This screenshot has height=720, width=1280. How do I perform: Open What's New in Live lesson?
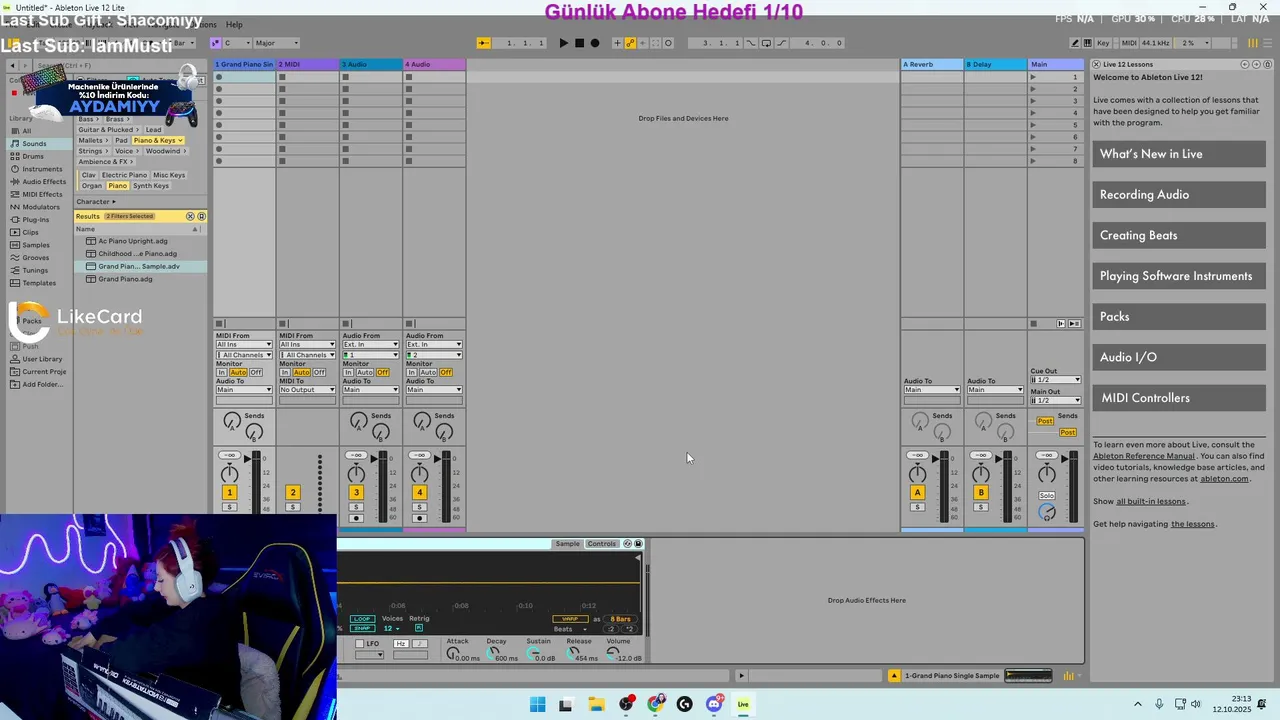(1179, 154)
